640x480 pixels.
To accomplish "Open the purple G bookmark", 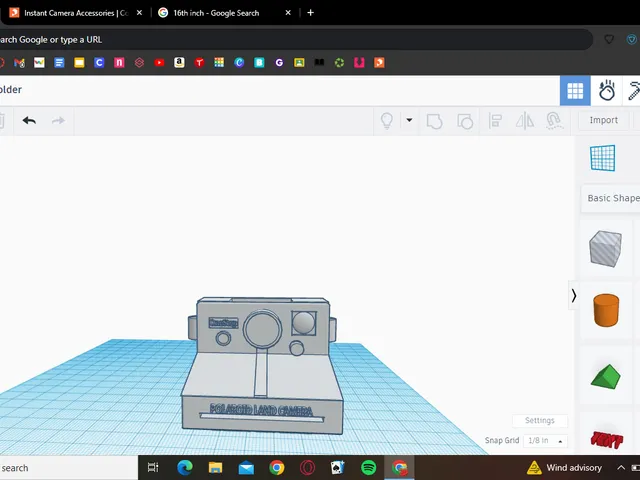I will point(279,62).
